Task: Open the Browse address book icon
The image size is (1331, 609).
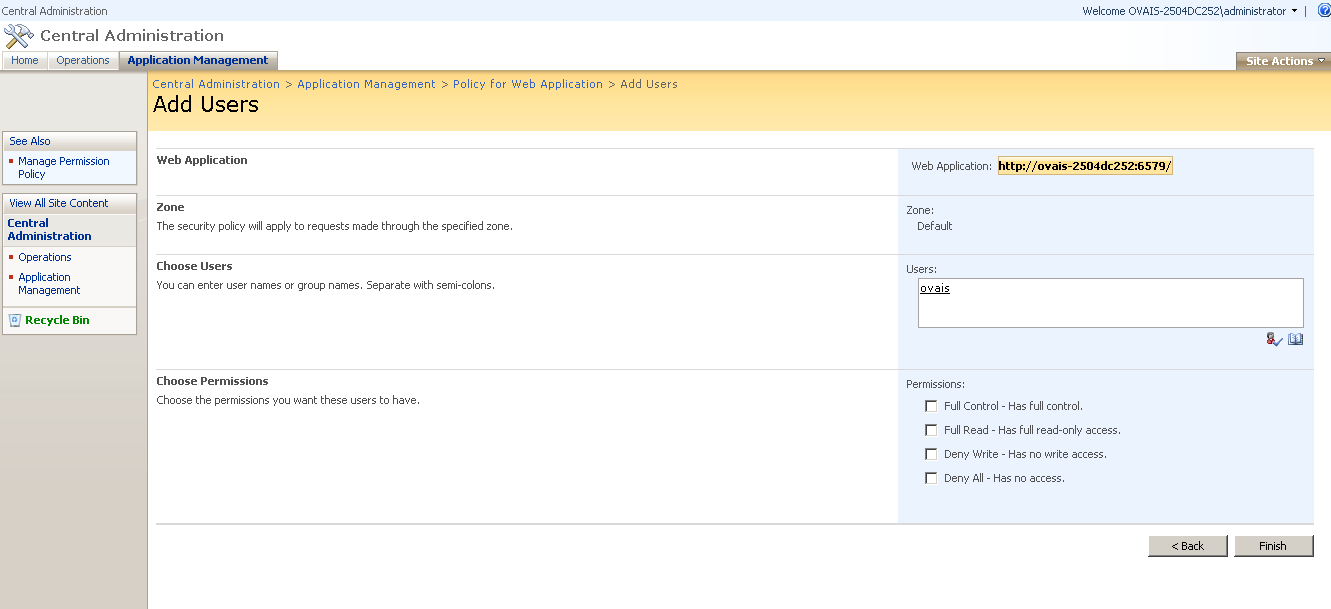Action: (x=1295, y=340)
